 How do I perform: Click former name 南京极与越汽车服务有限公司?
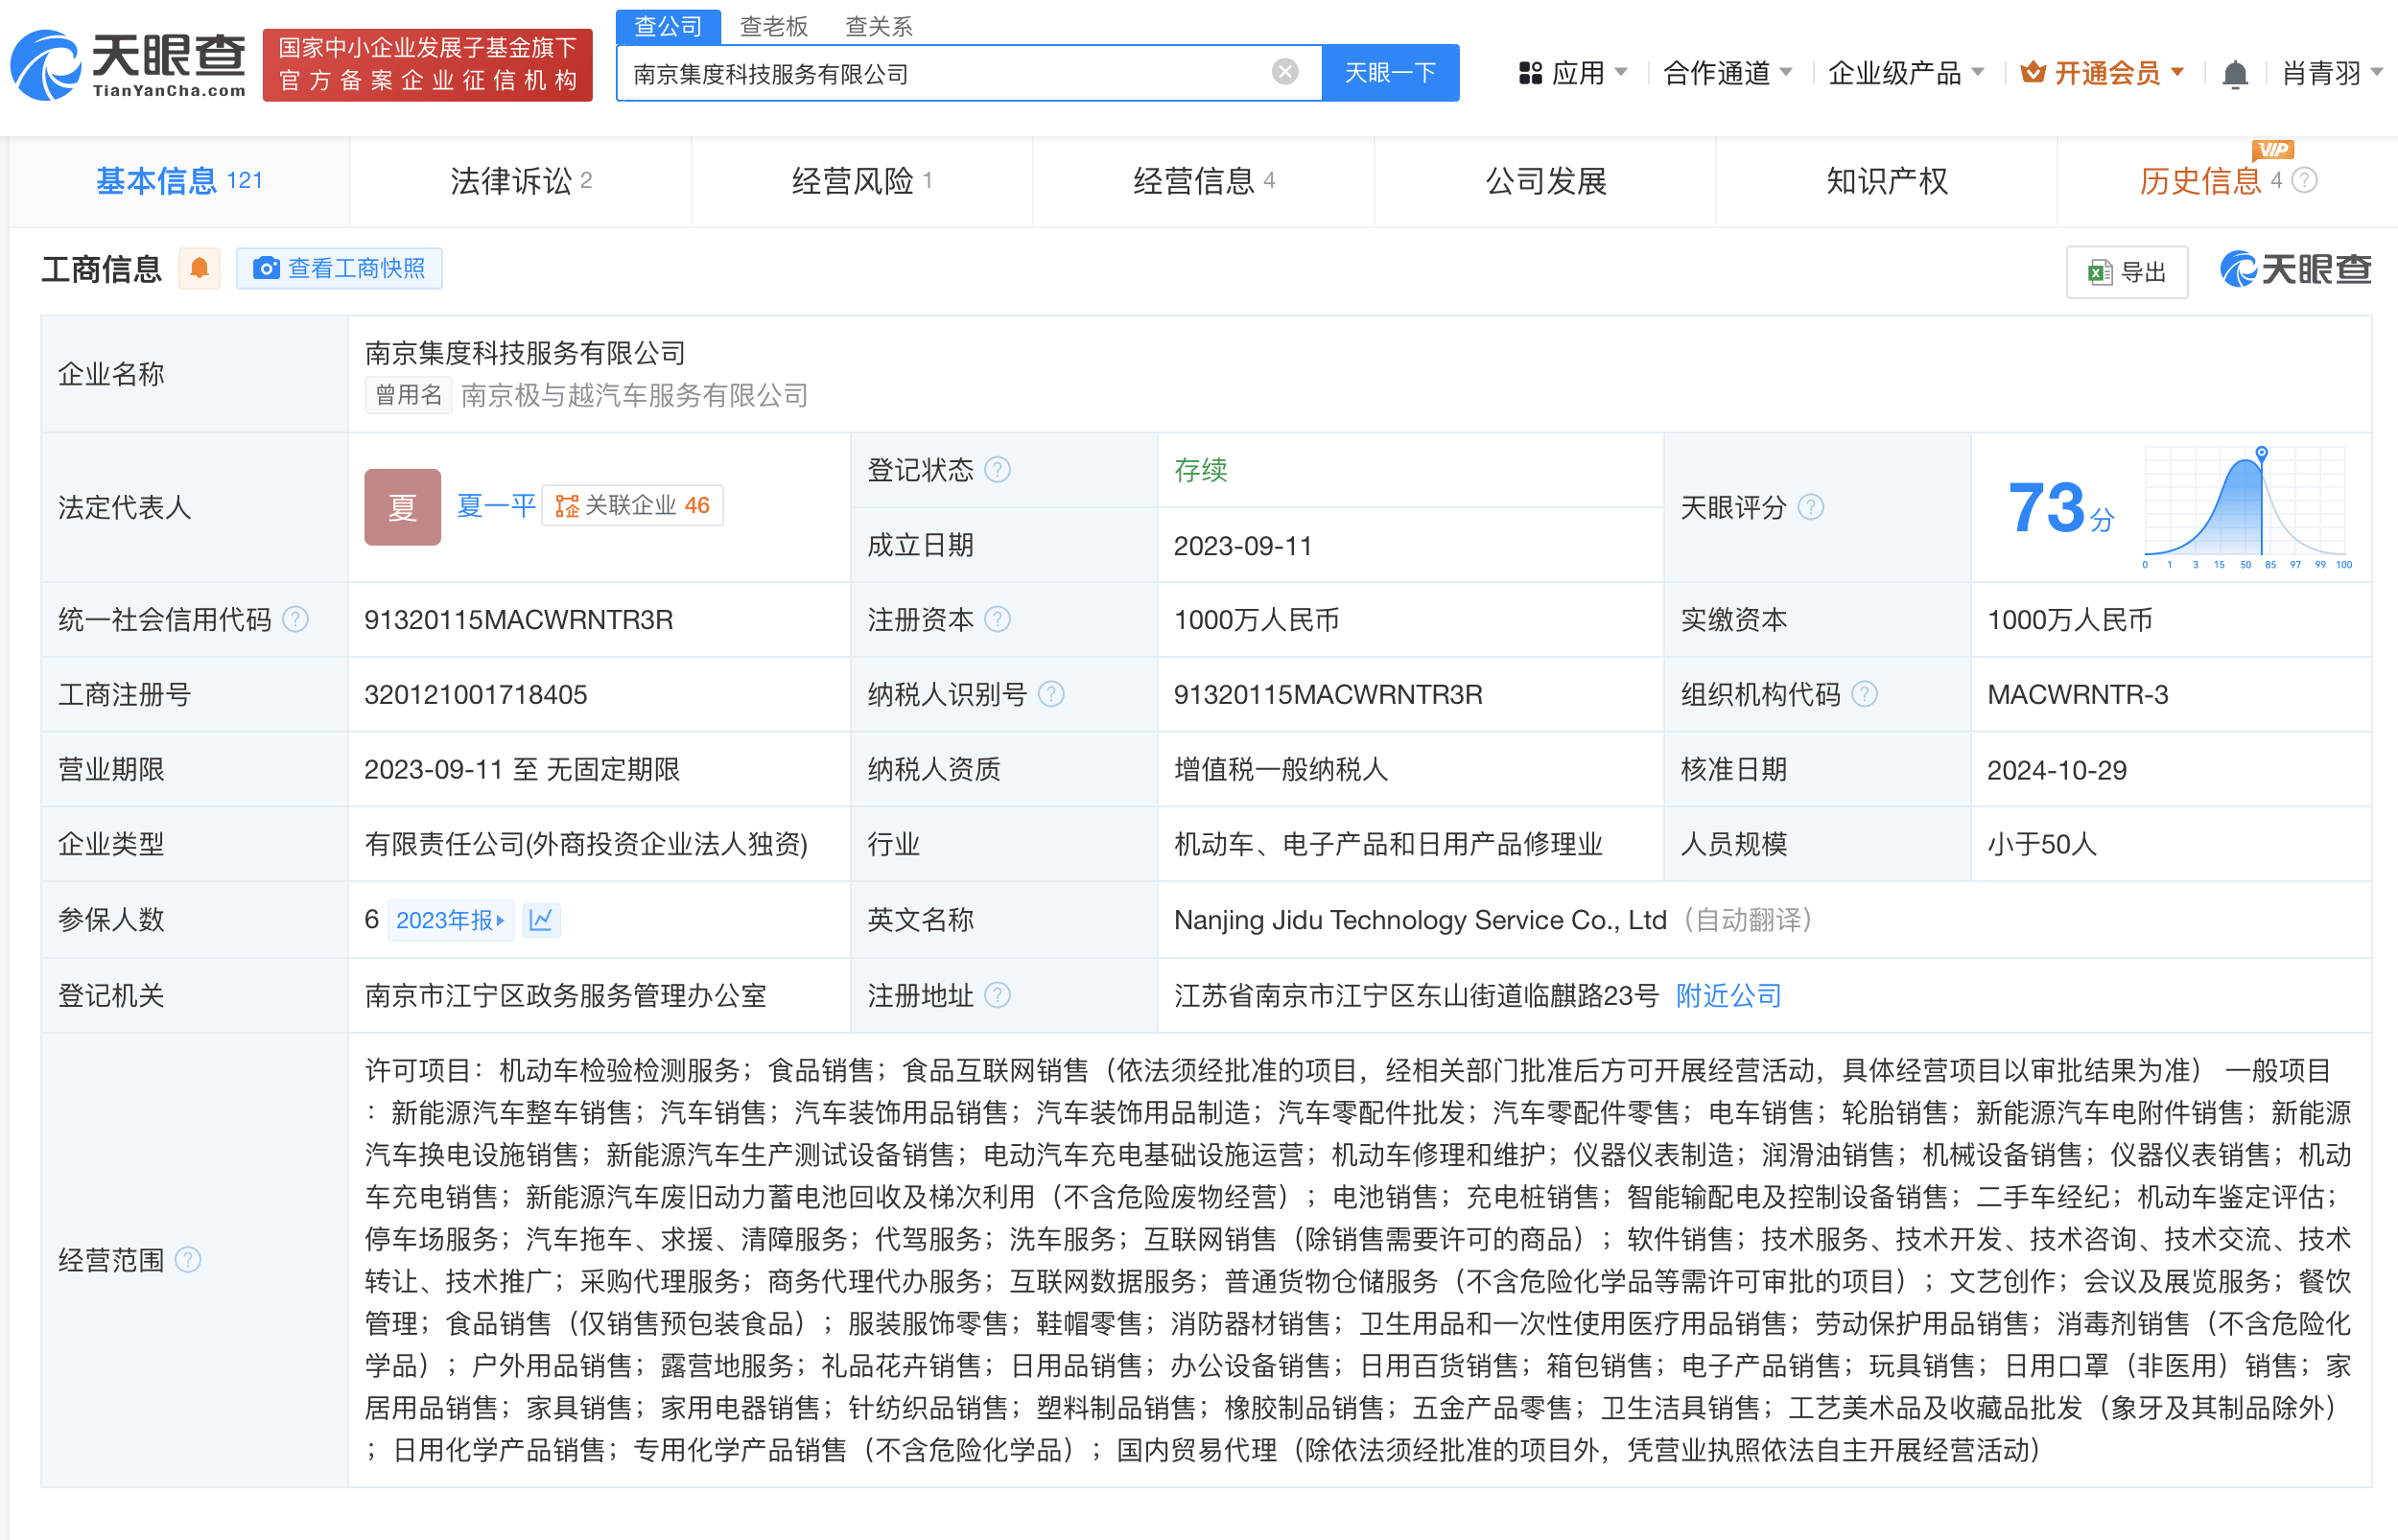coord(634,395)
